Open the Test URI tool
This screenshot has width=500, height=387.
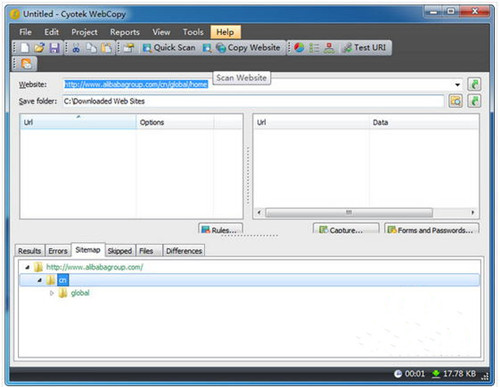365,48
